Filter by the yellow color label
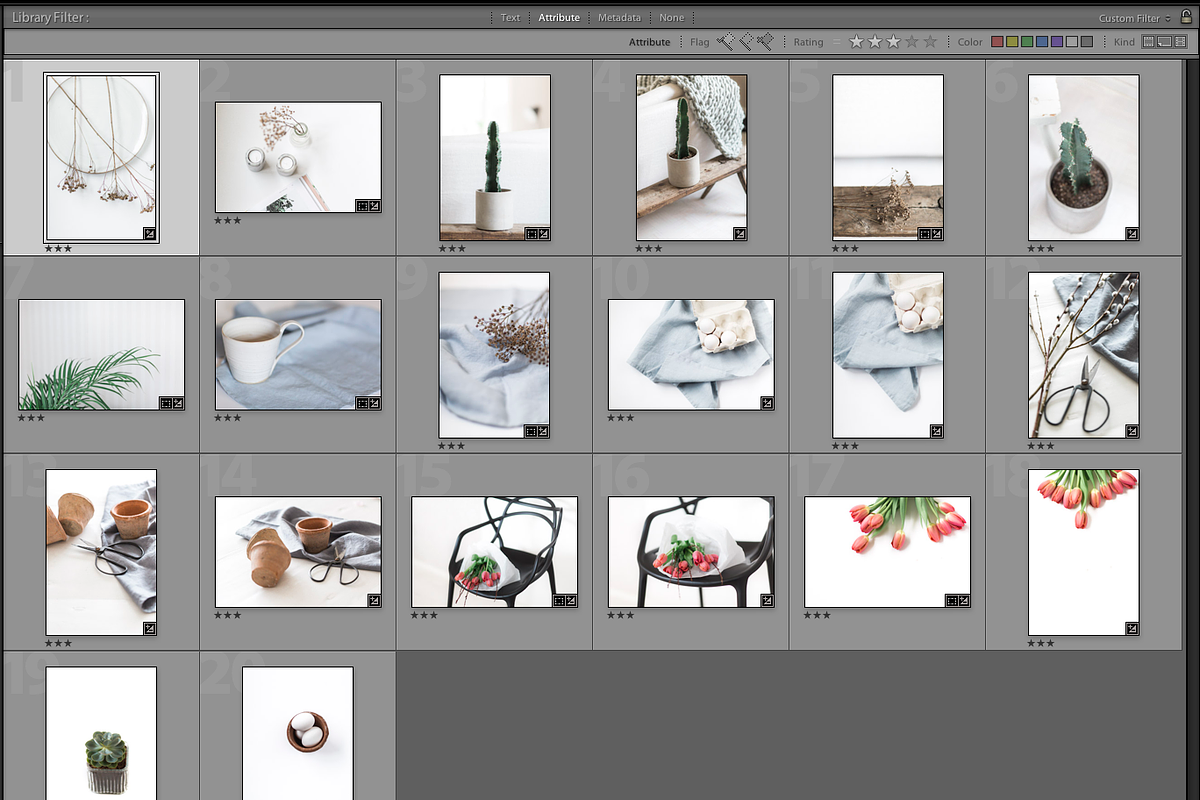 click(1012, 42)
